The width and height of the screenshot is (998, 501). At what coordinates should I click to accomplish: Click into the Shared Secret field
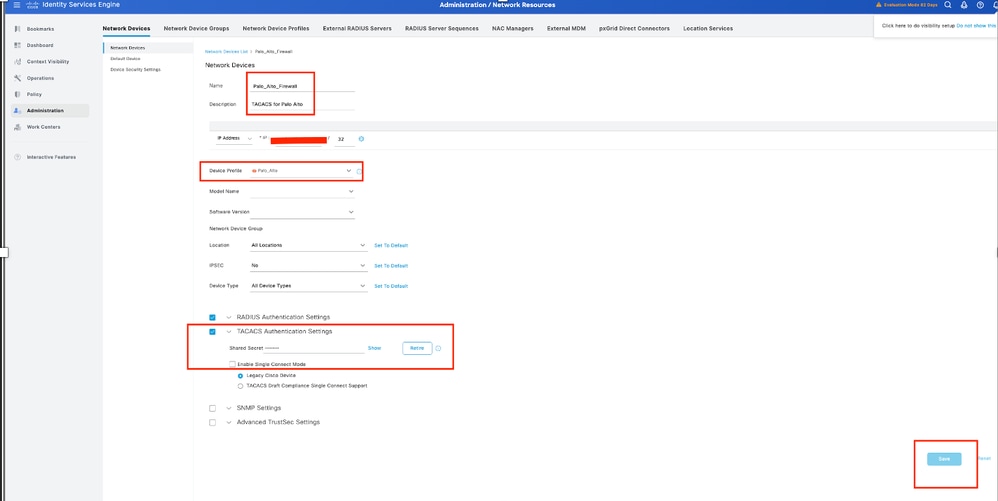[x=313, y=348]
